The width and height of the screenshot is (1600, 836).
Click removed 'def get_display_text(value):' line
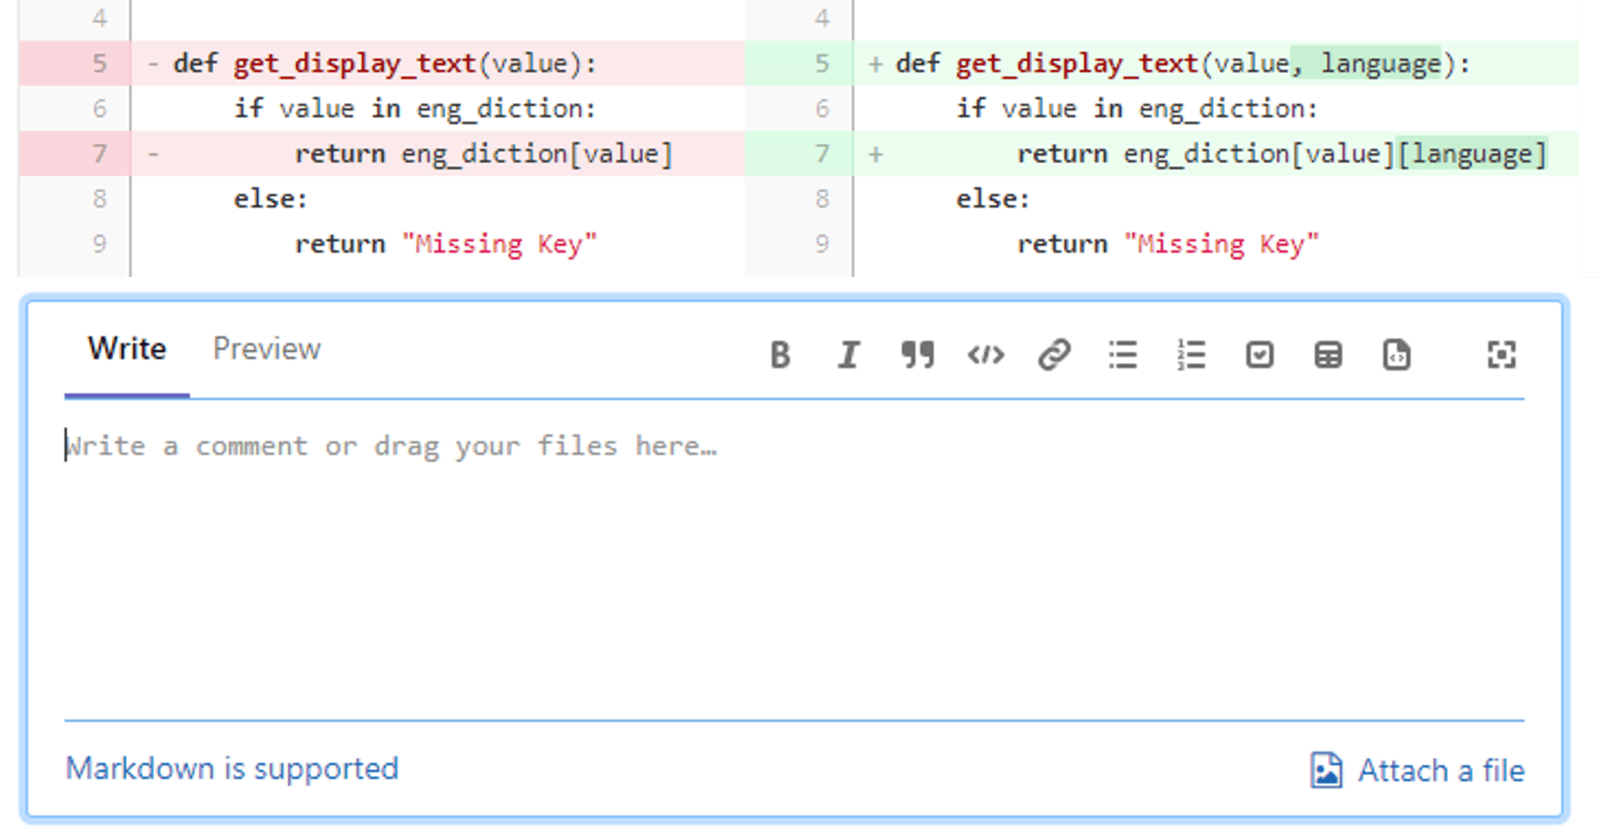click(x=385, y=64)
